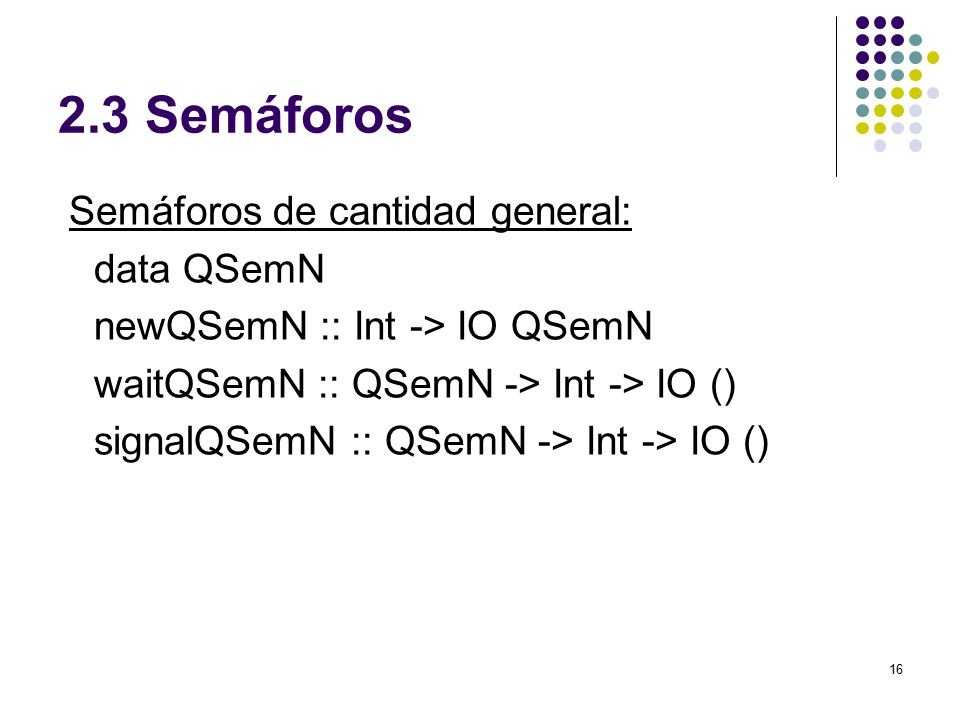Click the bottom-right lavender dot in grid
Image resolution: width=960 pixels, height=720 pixels.
(x=915, y=146)
